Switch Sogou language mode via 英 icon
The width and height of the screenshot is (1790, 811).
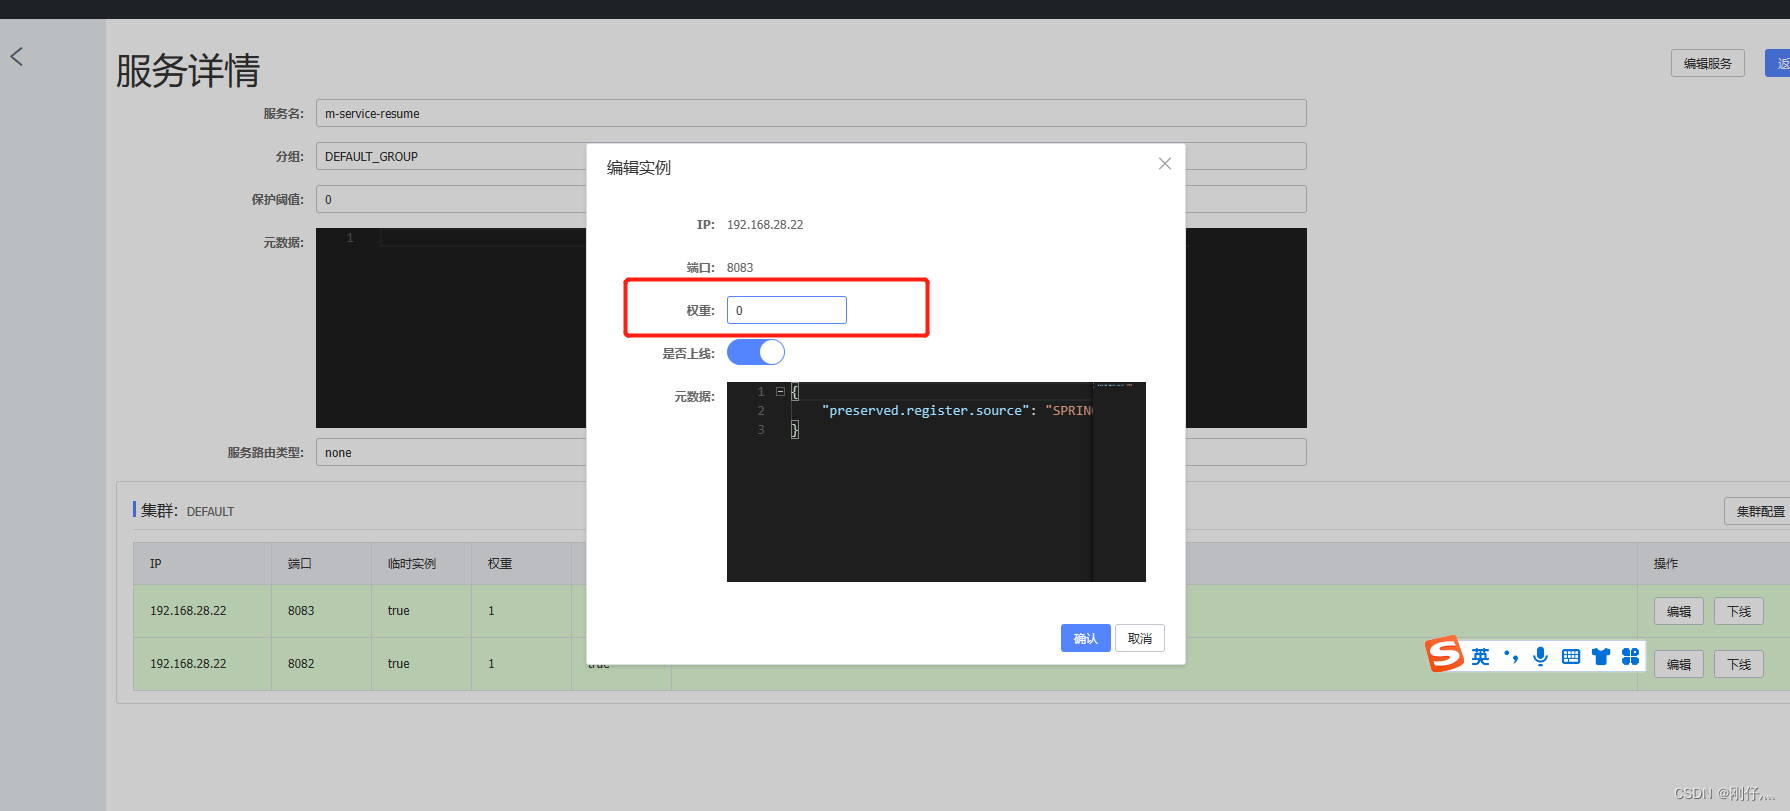(x=1480, y=656)
